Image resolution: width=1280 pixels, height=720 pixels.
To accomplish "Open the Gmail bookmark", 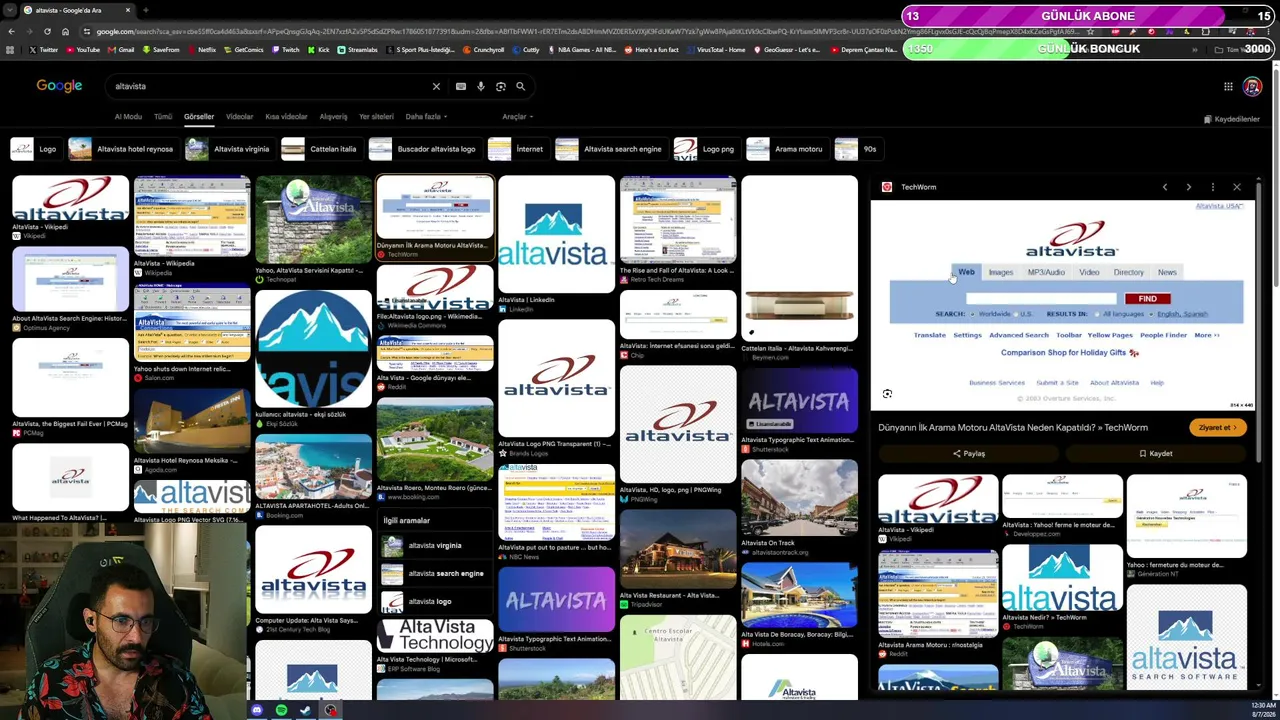I will [121, 50].
